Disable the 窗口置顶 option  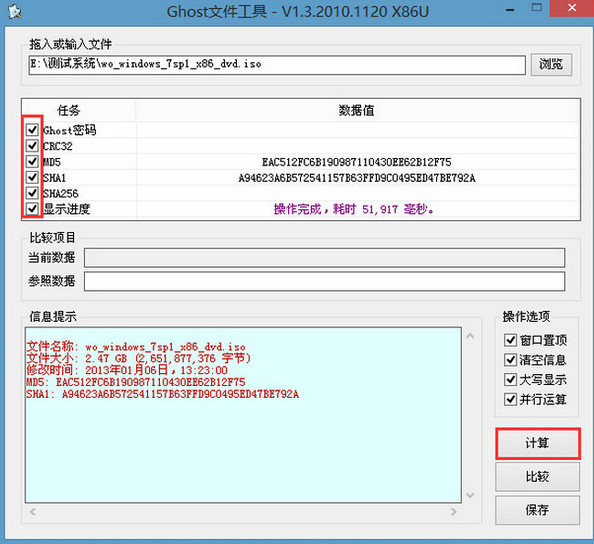point(510,340)
